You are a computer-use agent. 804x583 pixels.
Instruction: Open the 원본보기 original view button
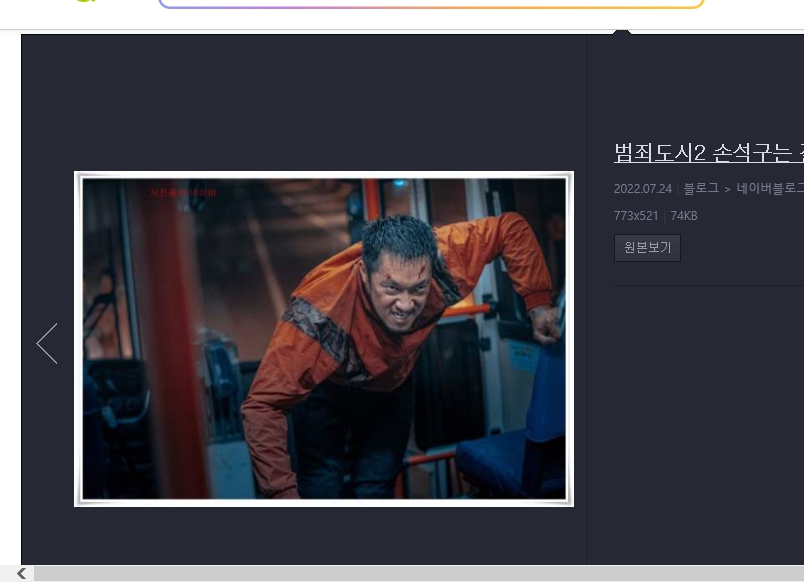click(x=647, y=248)
